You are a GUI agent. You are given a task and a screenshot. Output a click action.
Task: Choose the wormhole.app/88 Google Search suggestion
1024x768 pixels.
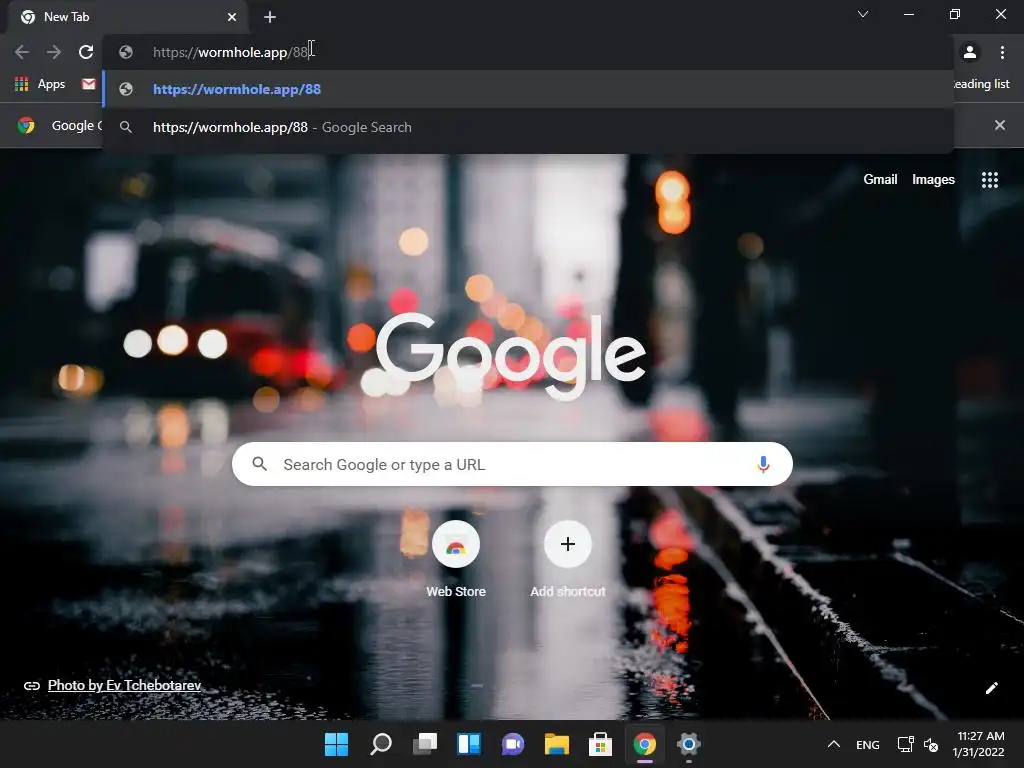click(x=528, y=127)
